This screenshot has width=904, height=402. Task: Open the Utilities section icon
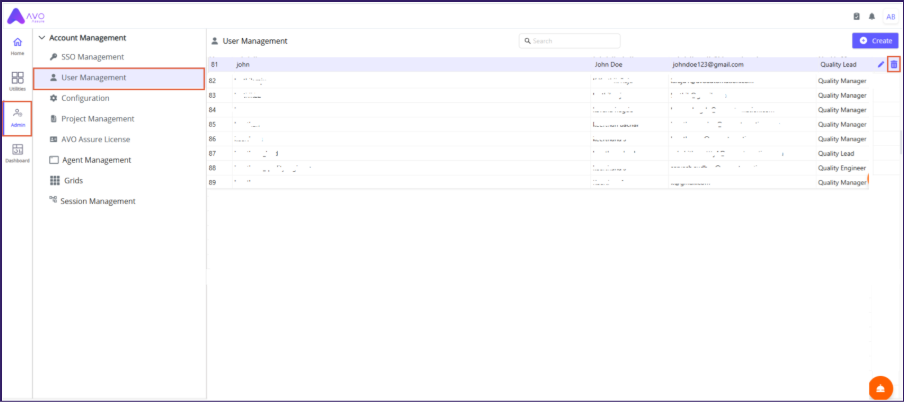click(17, 81)
